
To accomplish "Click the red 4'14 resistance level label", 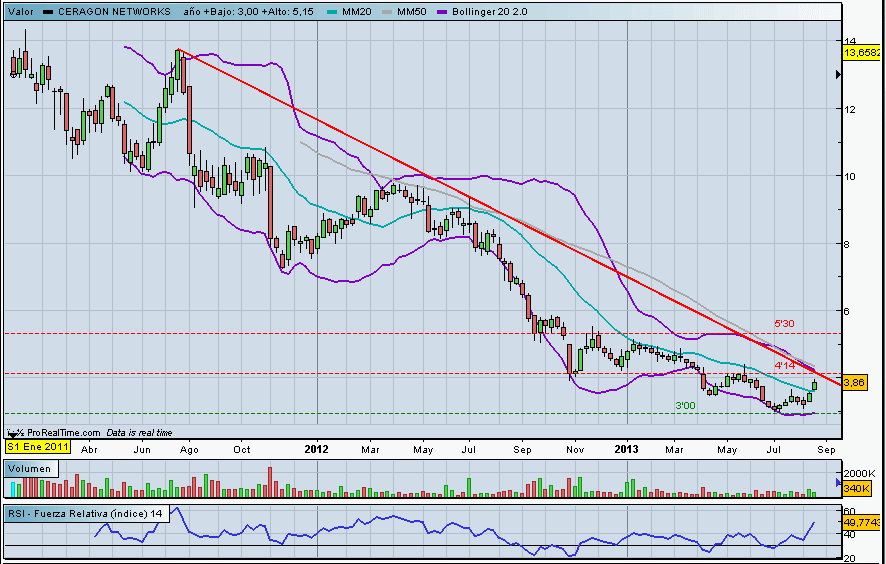I will click(785, 366).
